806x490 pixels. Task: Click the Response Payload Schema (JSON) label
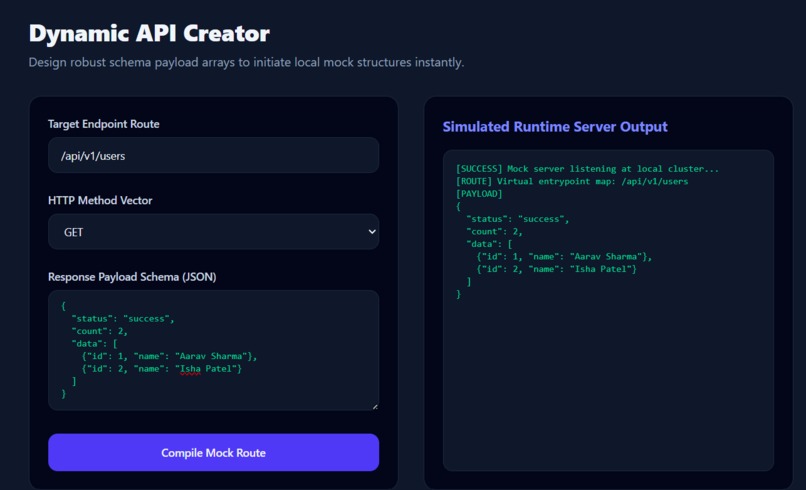[132, 277]
